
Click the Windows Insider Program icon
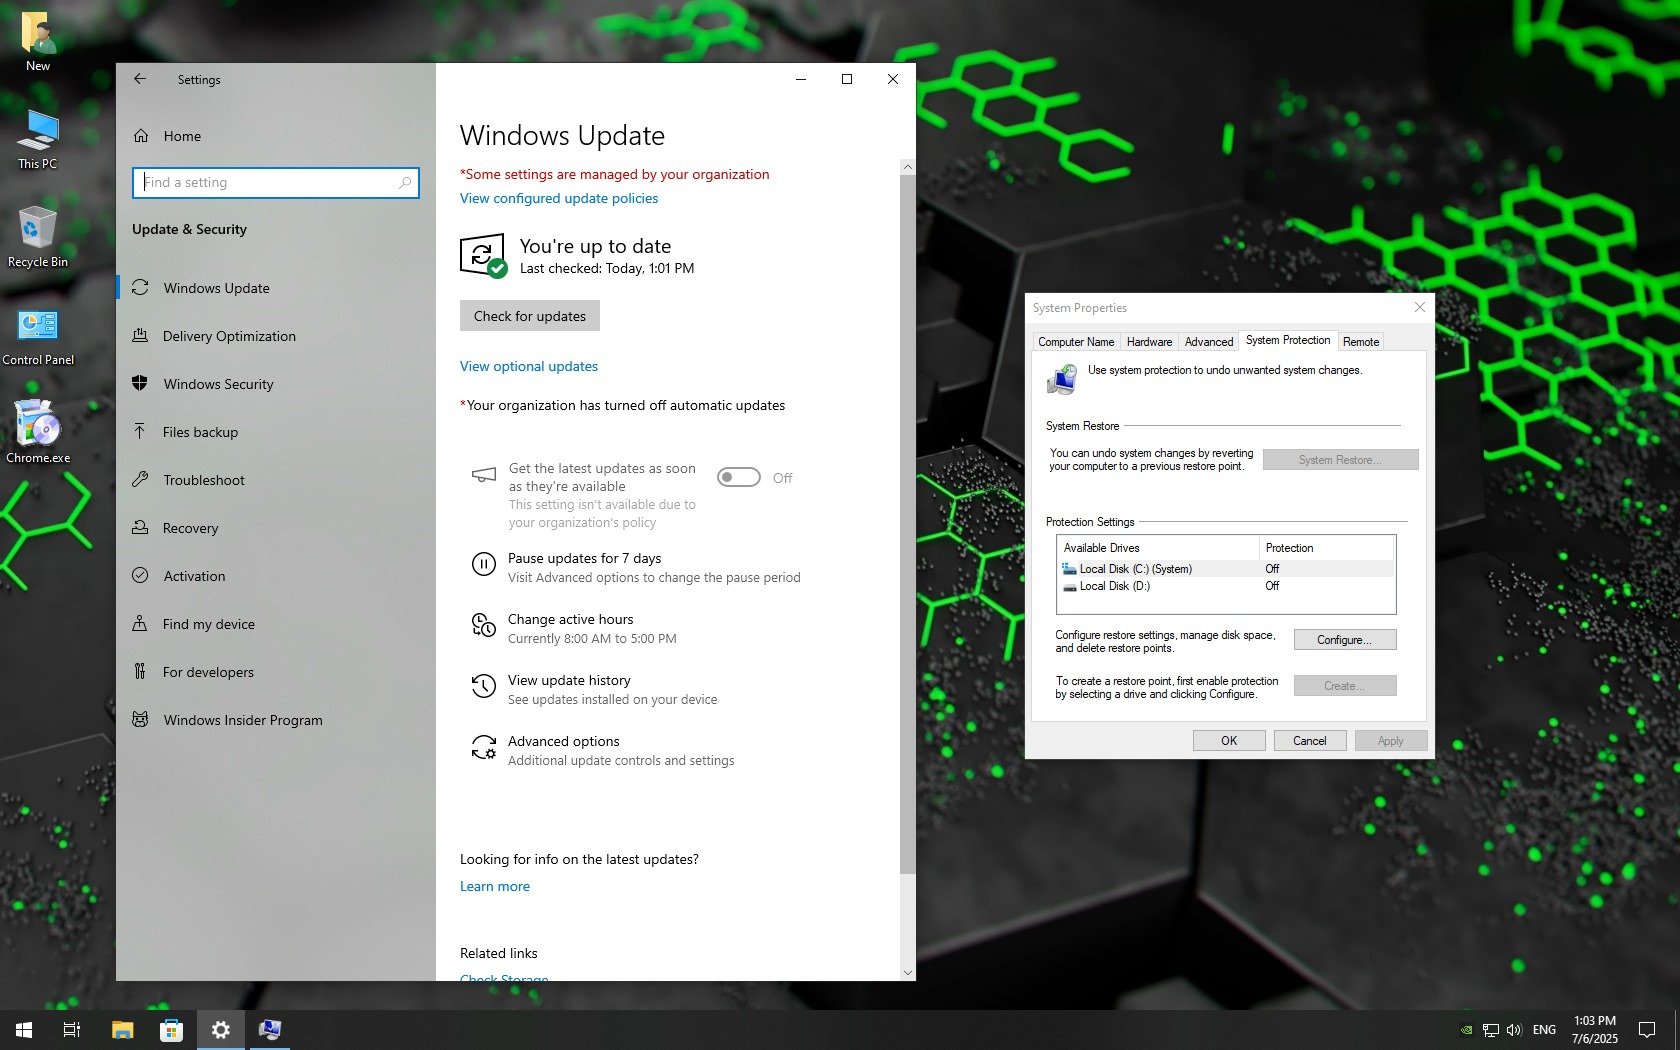coord(141,720)
